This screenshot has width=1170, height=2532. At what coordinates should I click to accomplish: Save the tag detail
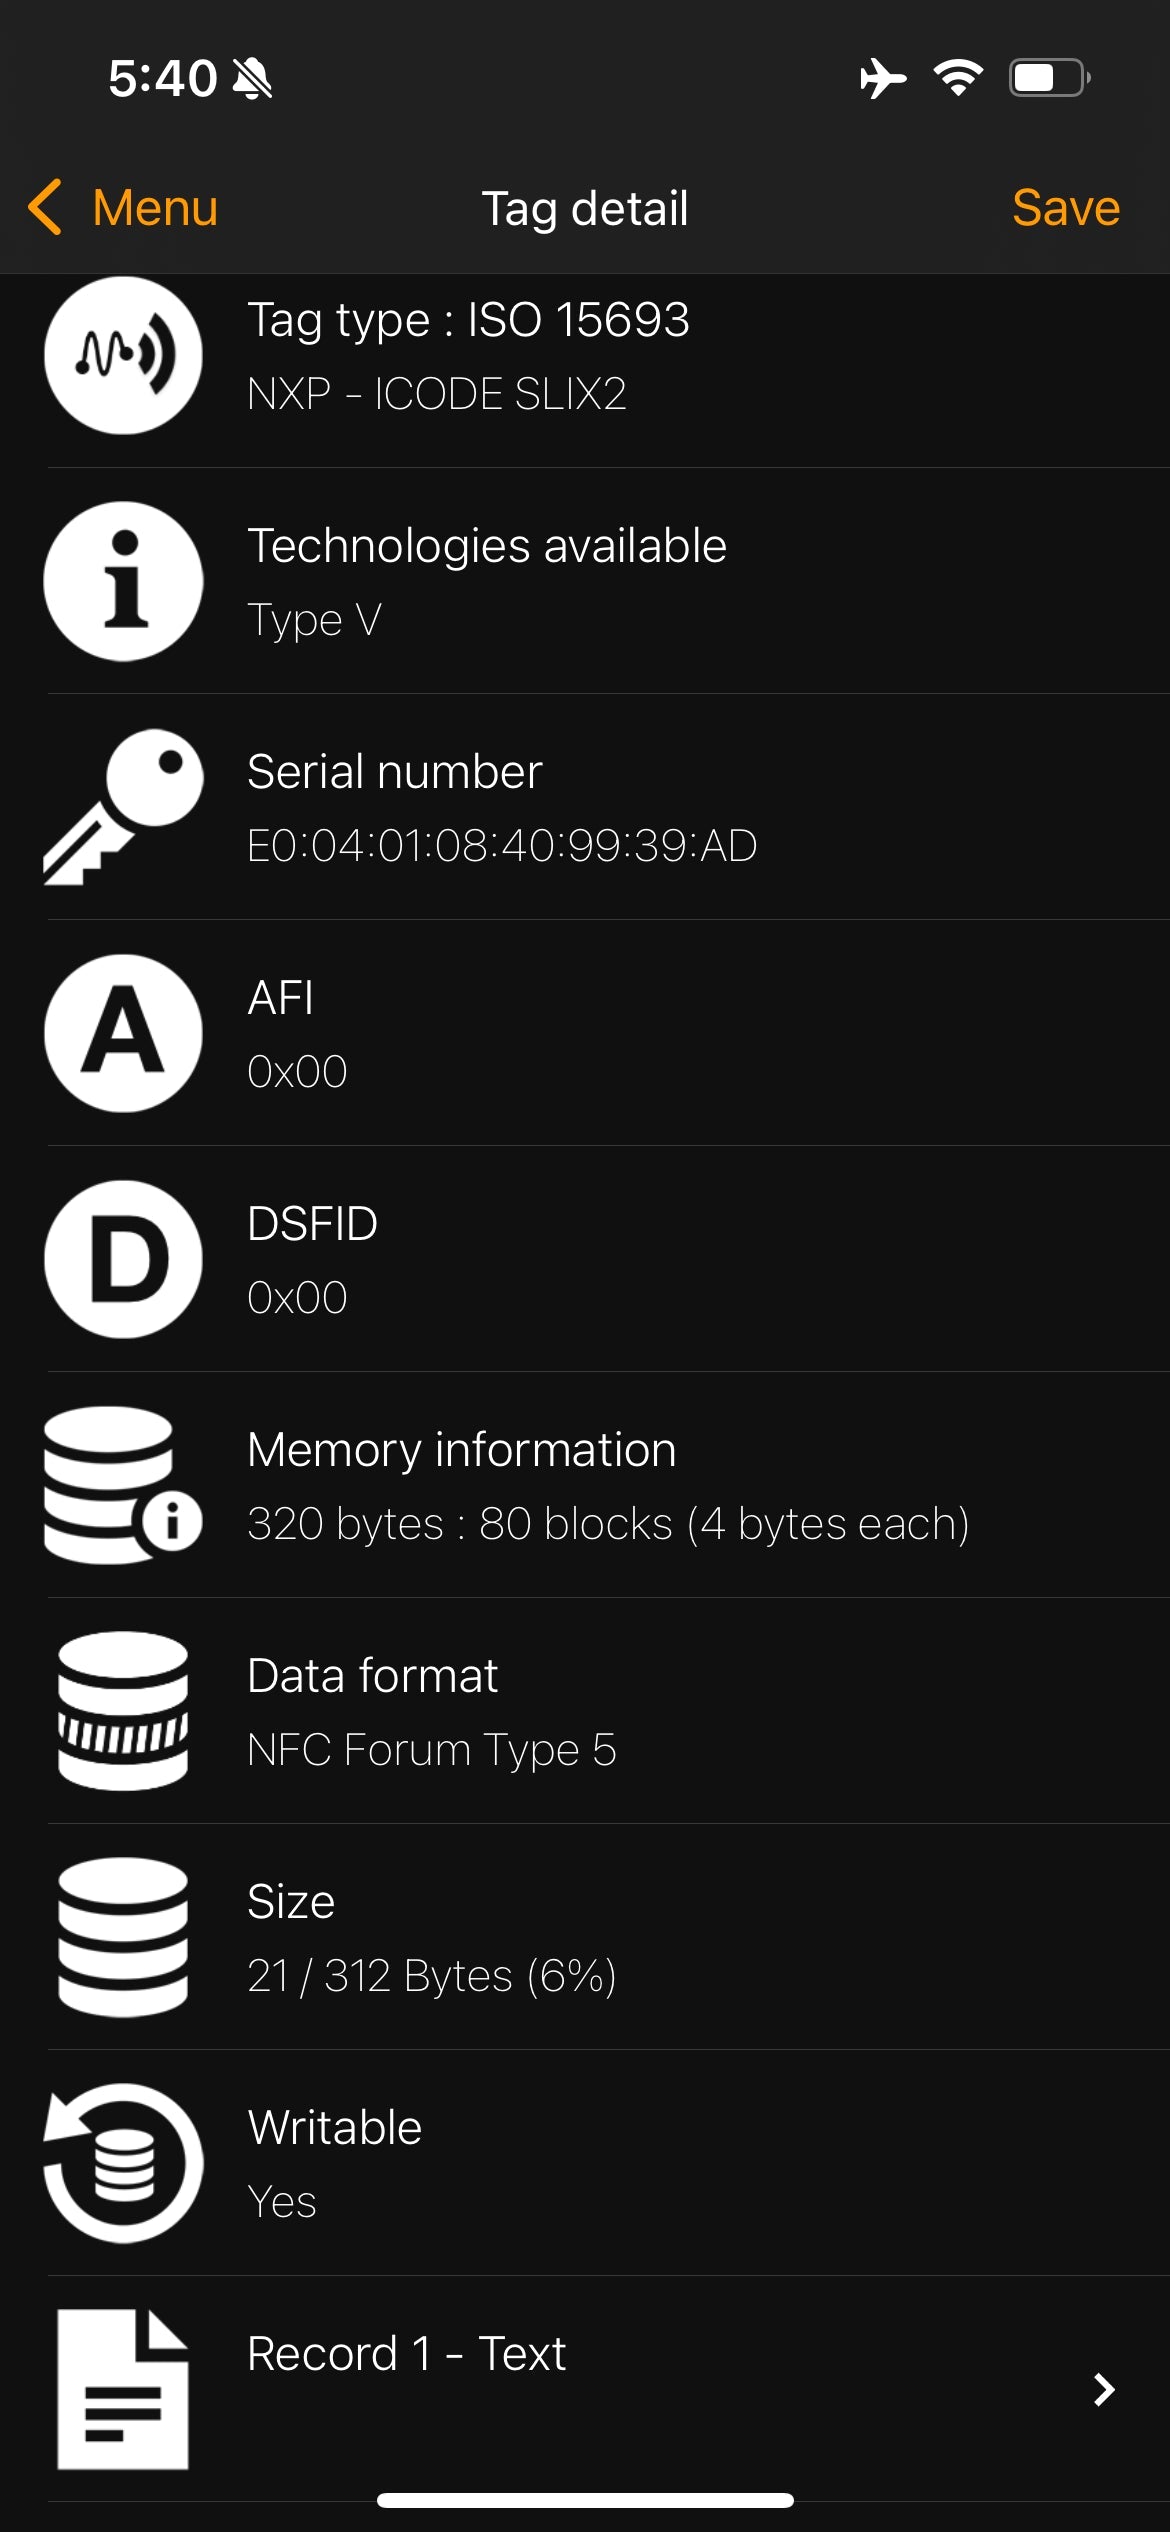coord(1065,208)
